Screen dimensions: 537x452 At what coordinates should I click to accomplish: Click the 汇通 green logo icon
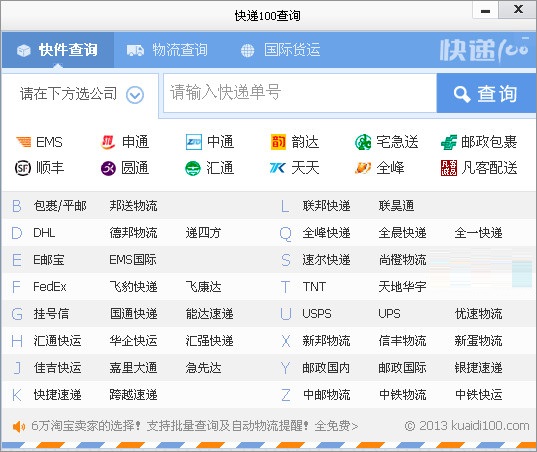click(x=193, y=168)
